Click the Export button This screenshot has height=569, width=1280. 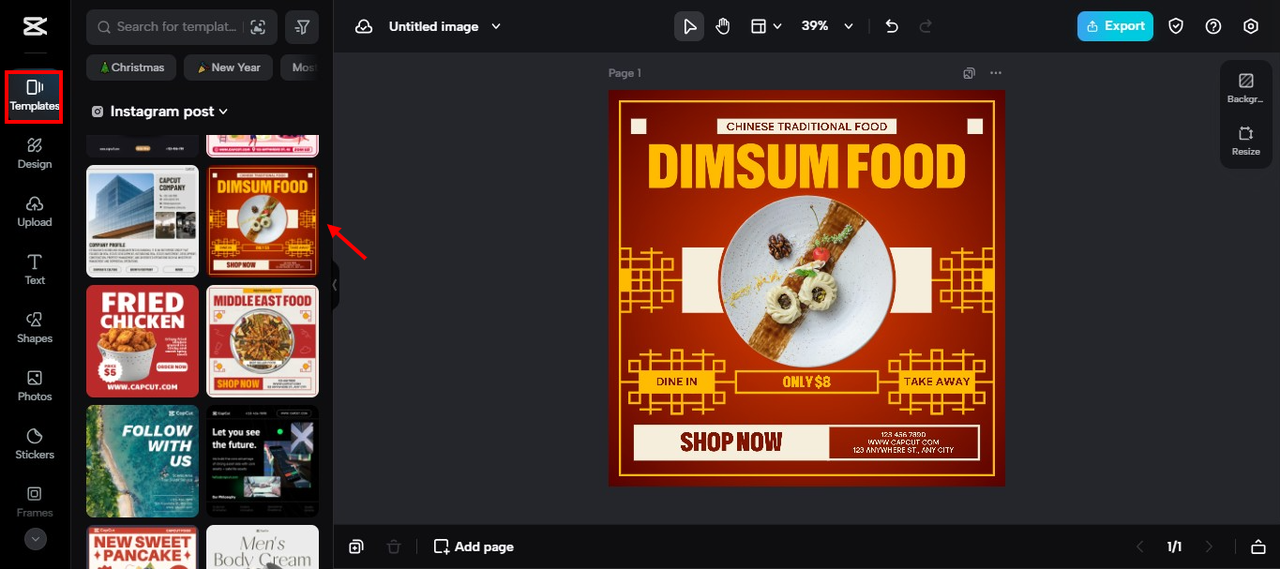1115,26
